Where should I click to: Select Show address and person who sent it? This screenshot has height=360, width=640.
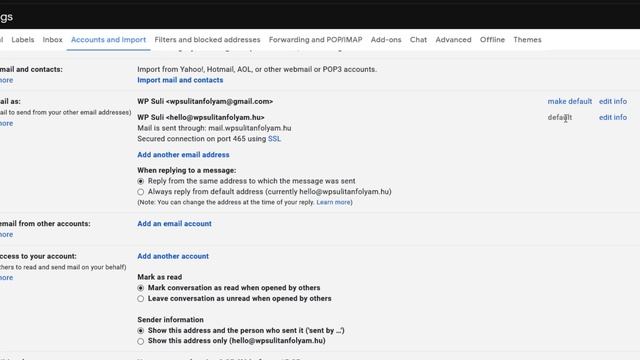[x=140, y=331]
